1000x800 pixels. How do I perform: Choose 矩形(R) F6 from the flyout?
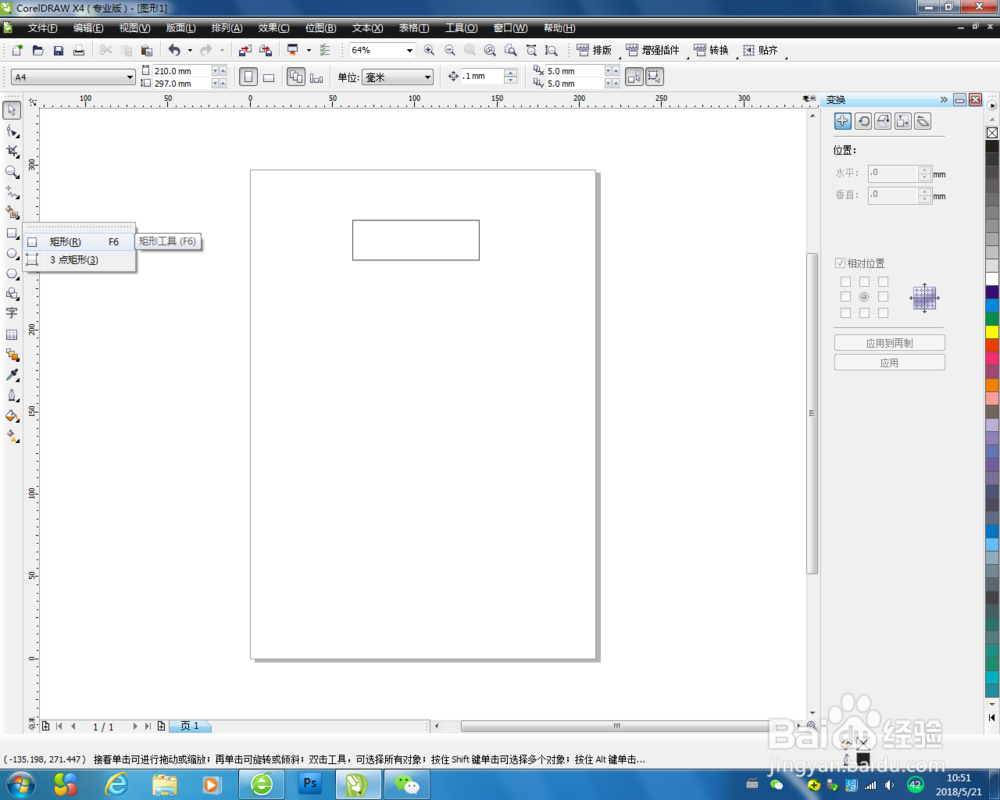pyautogui.click(x=79, y=242)
